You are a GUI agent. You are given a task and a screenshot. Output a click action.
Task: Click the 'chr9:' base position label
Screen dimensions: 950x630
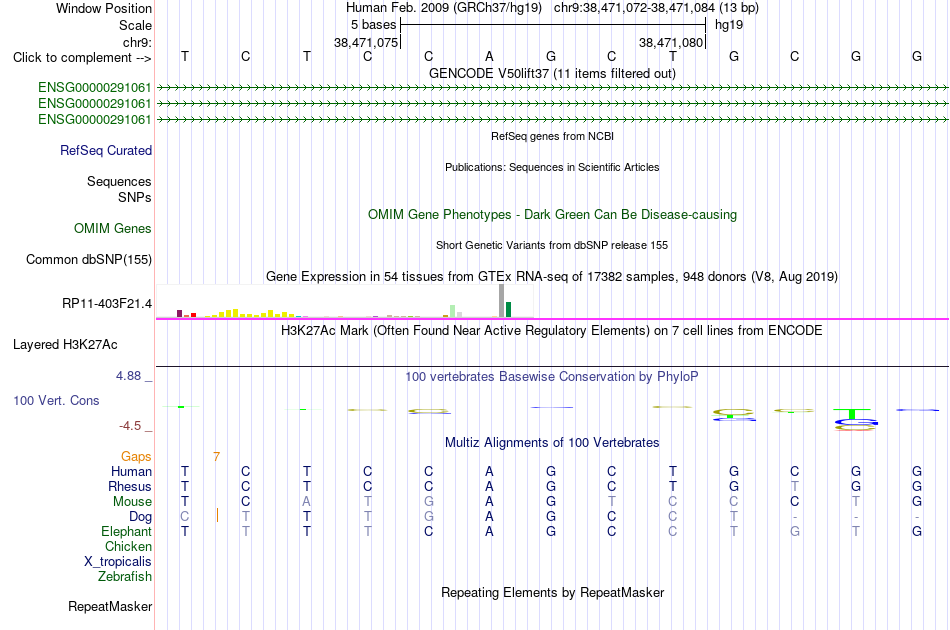pyautogui.click(x=138, y=42)
